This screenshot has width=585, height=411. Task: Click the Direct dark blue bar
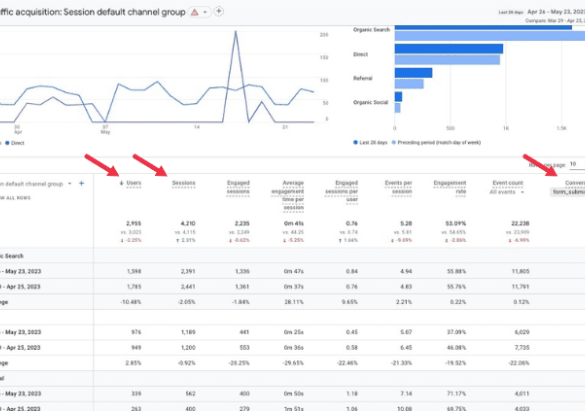(449, 48)
